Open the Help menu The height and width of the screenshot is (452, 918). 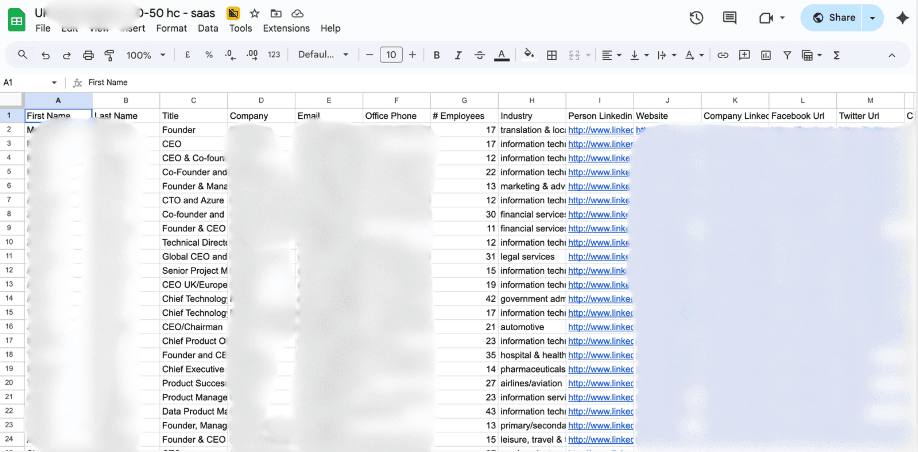tap(330, 28)
